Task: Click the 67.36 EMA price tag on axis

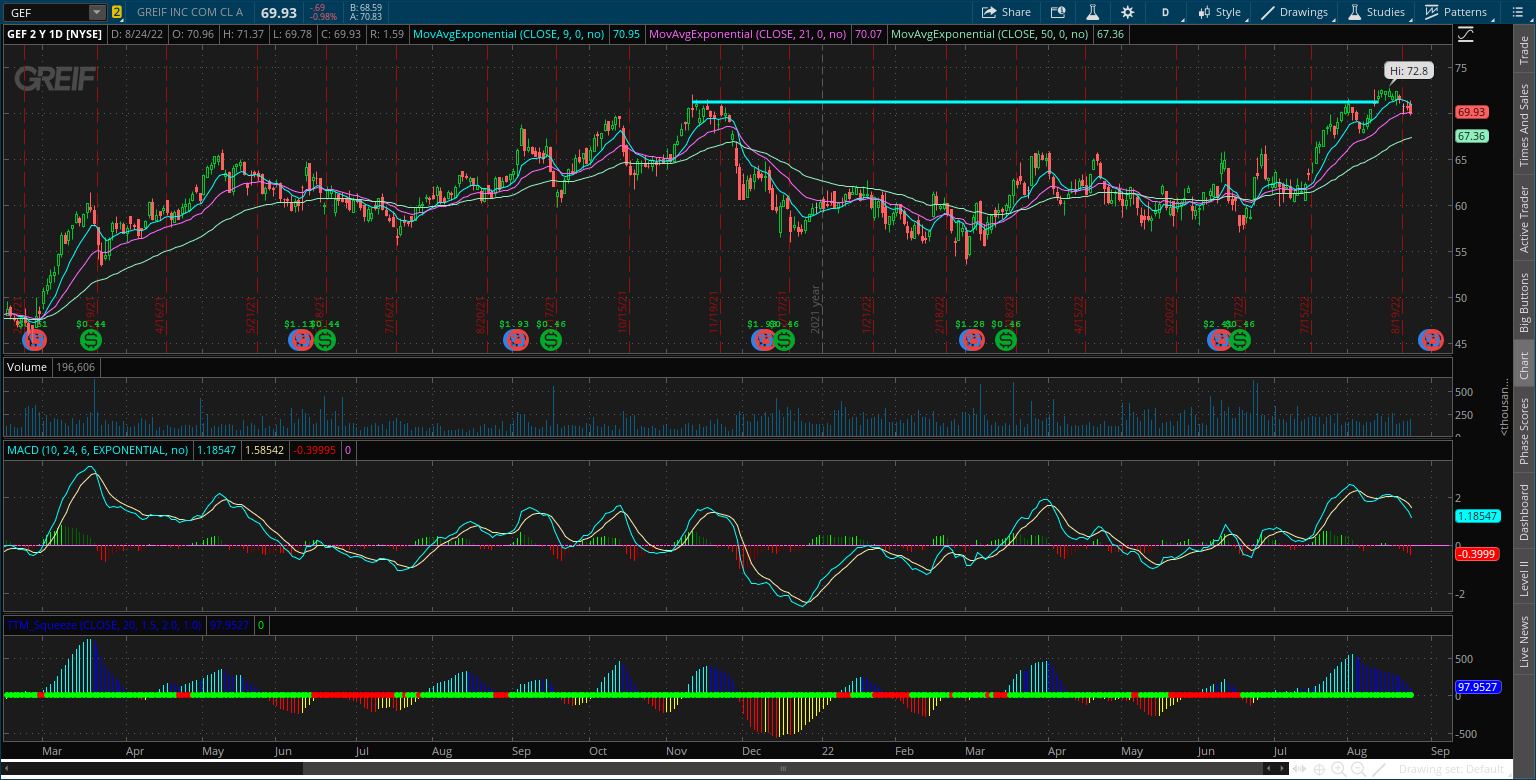Action: pos(1471,136)
